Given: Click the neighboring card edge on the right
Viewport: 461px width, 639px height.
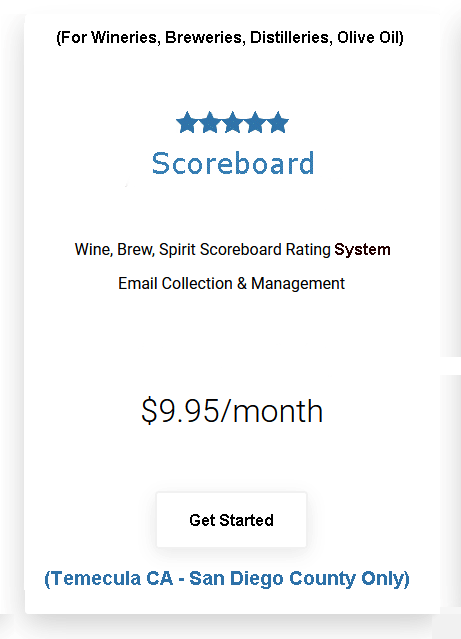Looking at the screenshot, I should click(451, 183).
